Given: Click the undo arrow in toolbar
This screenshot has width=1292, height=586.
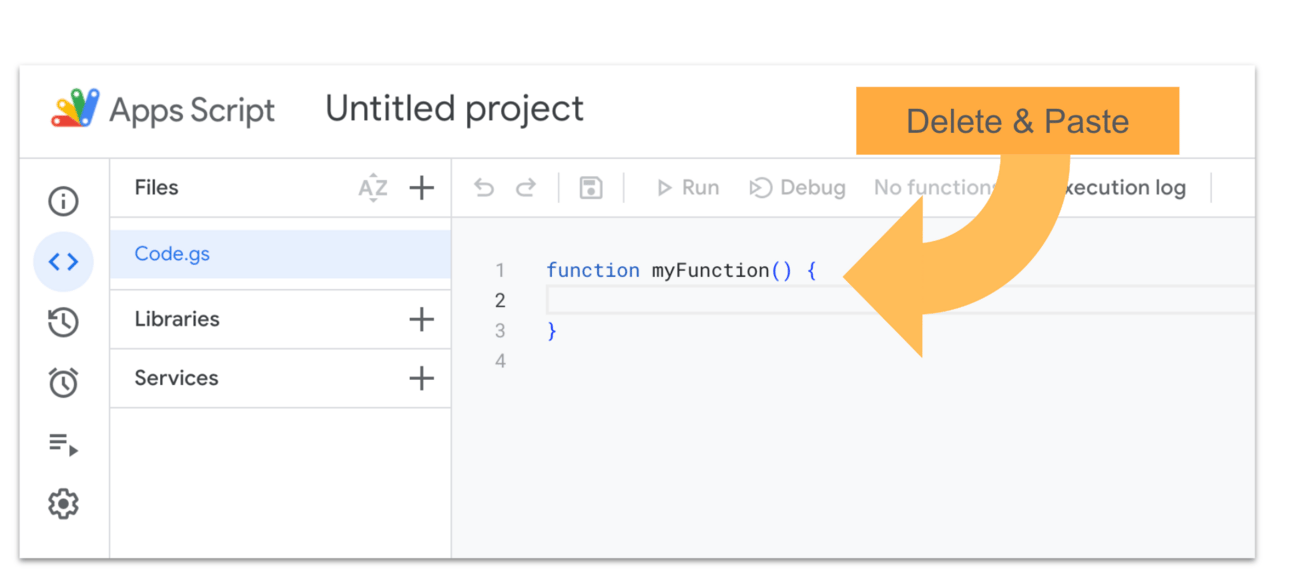Looking at the screenshot, I should 484,188.
